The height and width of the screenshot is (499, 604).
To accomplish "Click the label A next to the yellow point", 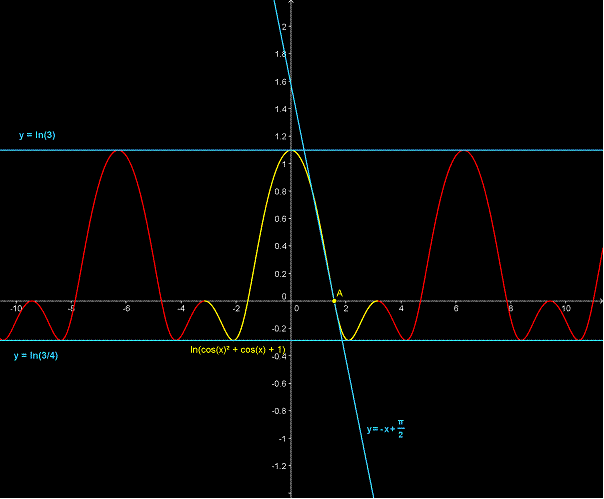I will [x=340, y=293].
